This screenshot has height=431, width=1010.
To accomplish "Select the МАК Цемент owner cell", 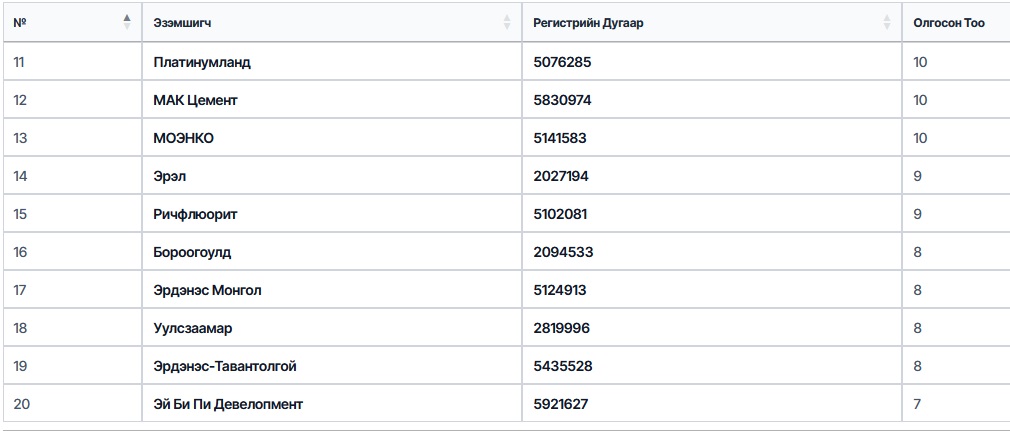I will pyautogui.click(x=332, y=100).
